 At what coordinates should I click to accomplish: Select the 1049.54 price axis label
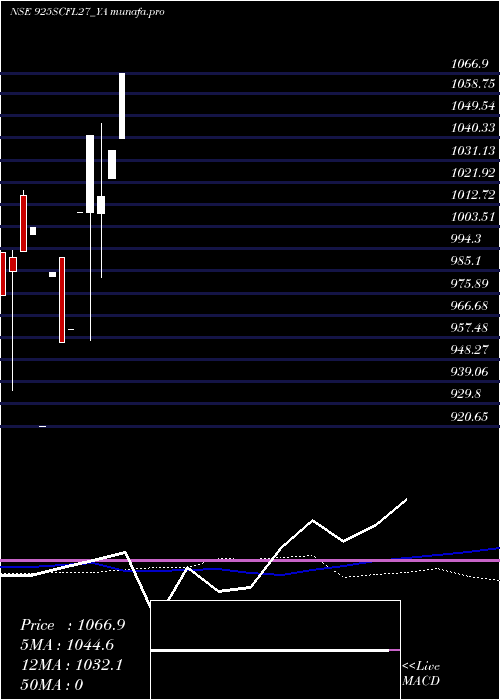point(473,106)
